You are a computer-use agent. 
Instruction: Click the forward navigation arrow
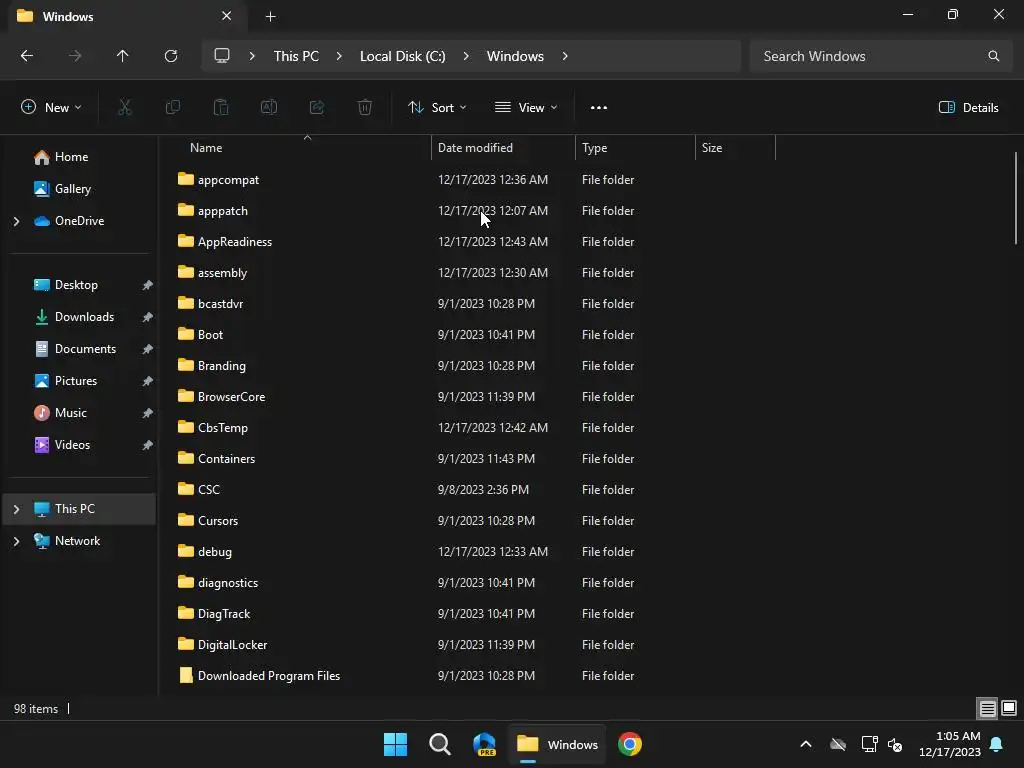[75, 56]
